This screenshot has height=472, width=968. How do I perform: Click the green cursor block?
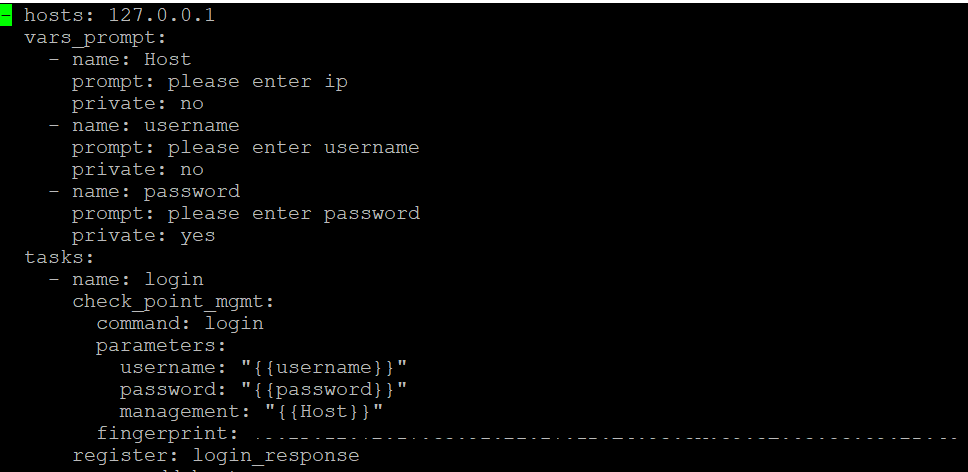coord(6,16)
